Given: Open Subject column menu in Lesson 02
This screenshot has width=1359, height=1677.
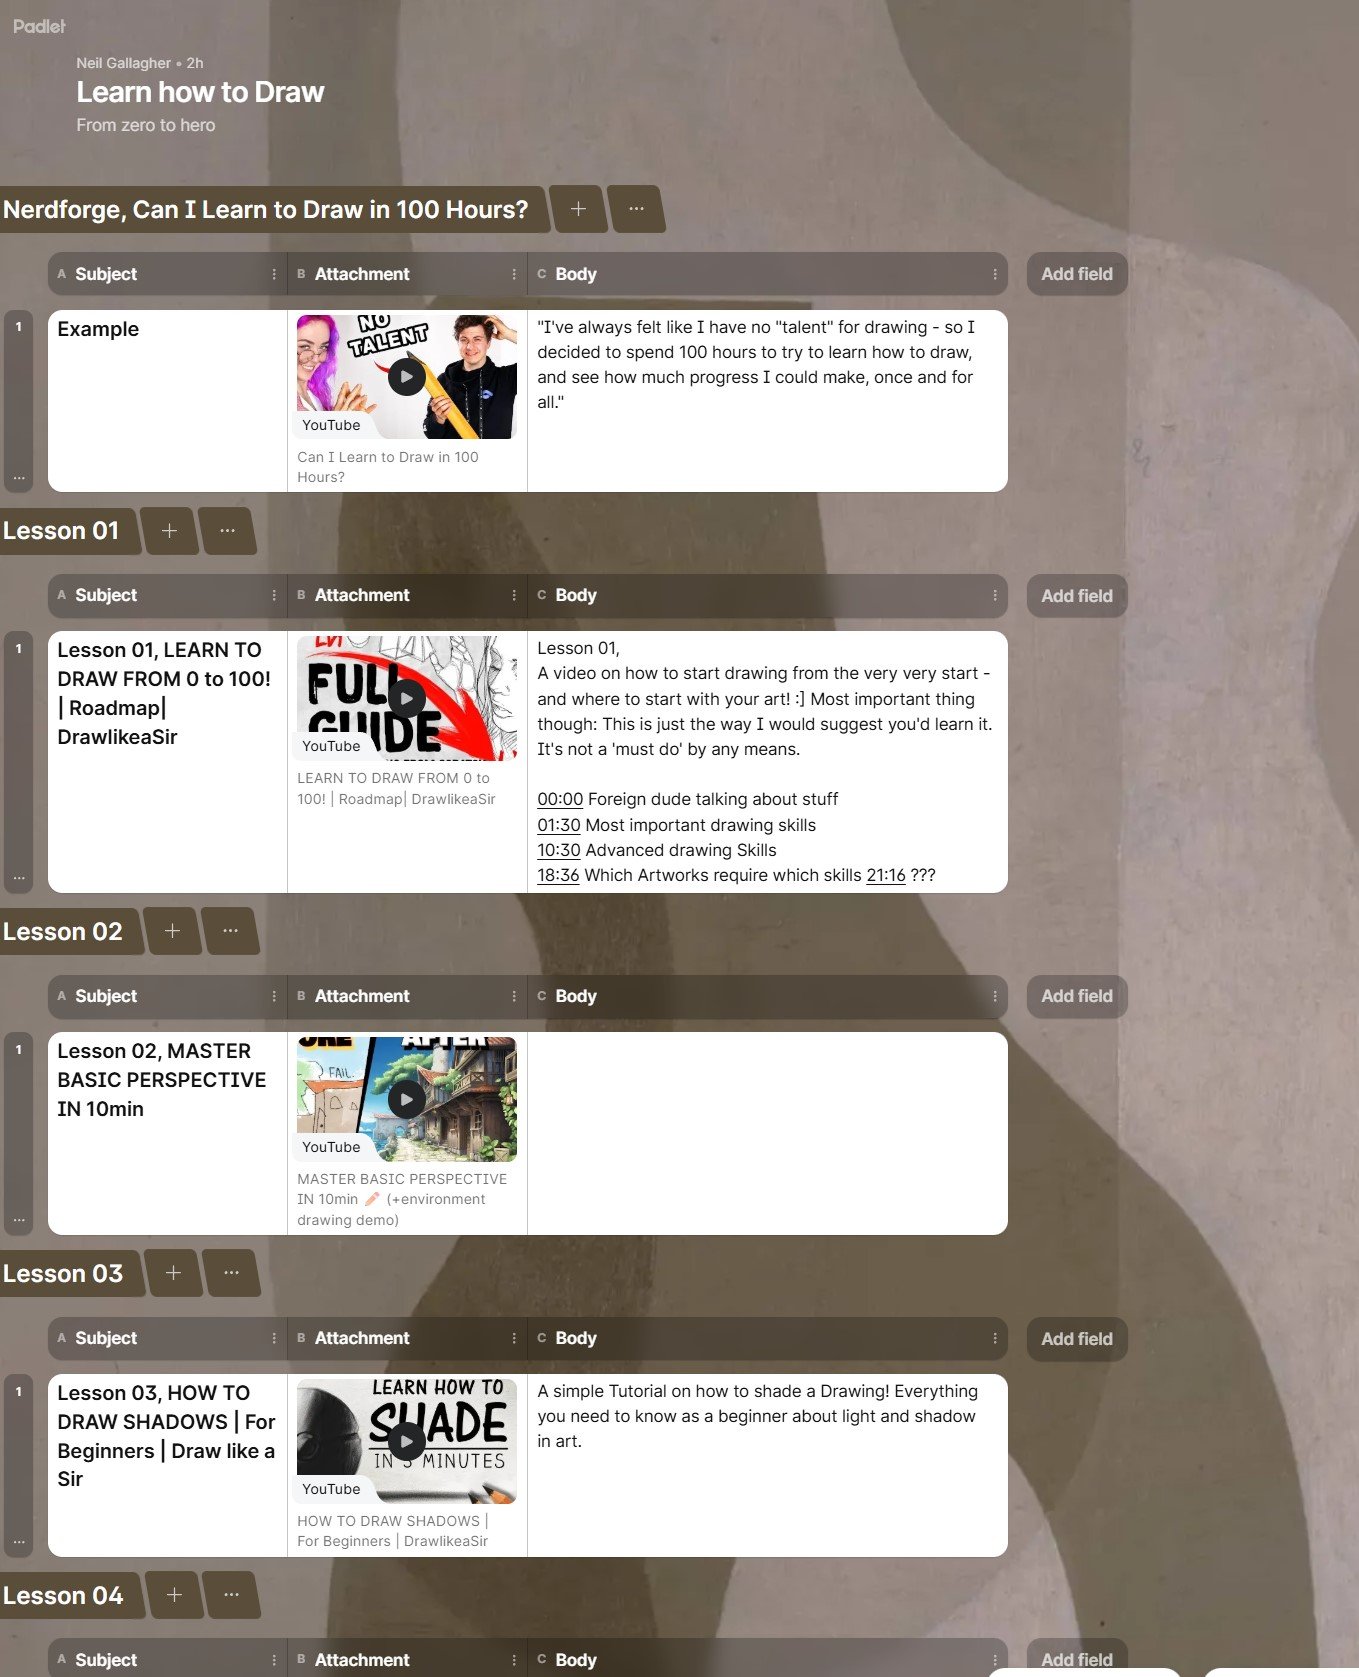Looking at the screenshot, I should [274, 996].
